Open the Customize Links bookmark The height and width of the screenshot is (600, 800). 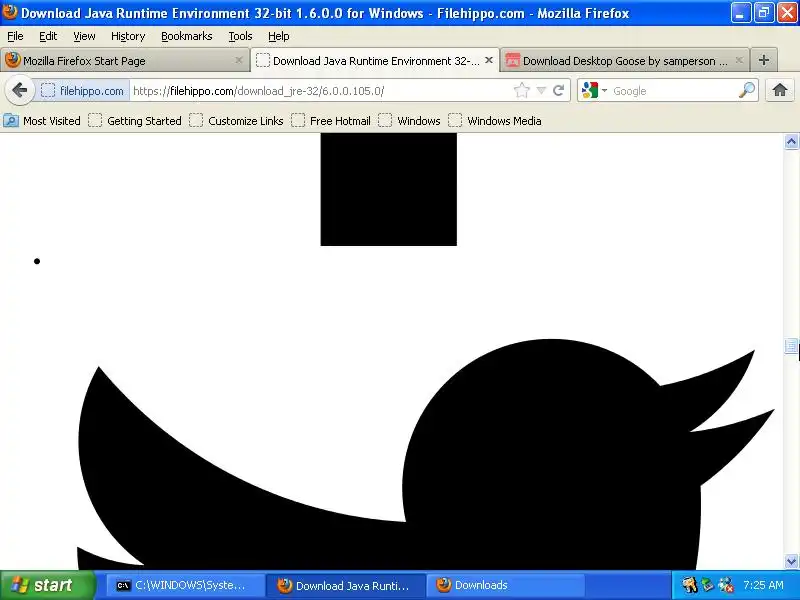(236, 121)
